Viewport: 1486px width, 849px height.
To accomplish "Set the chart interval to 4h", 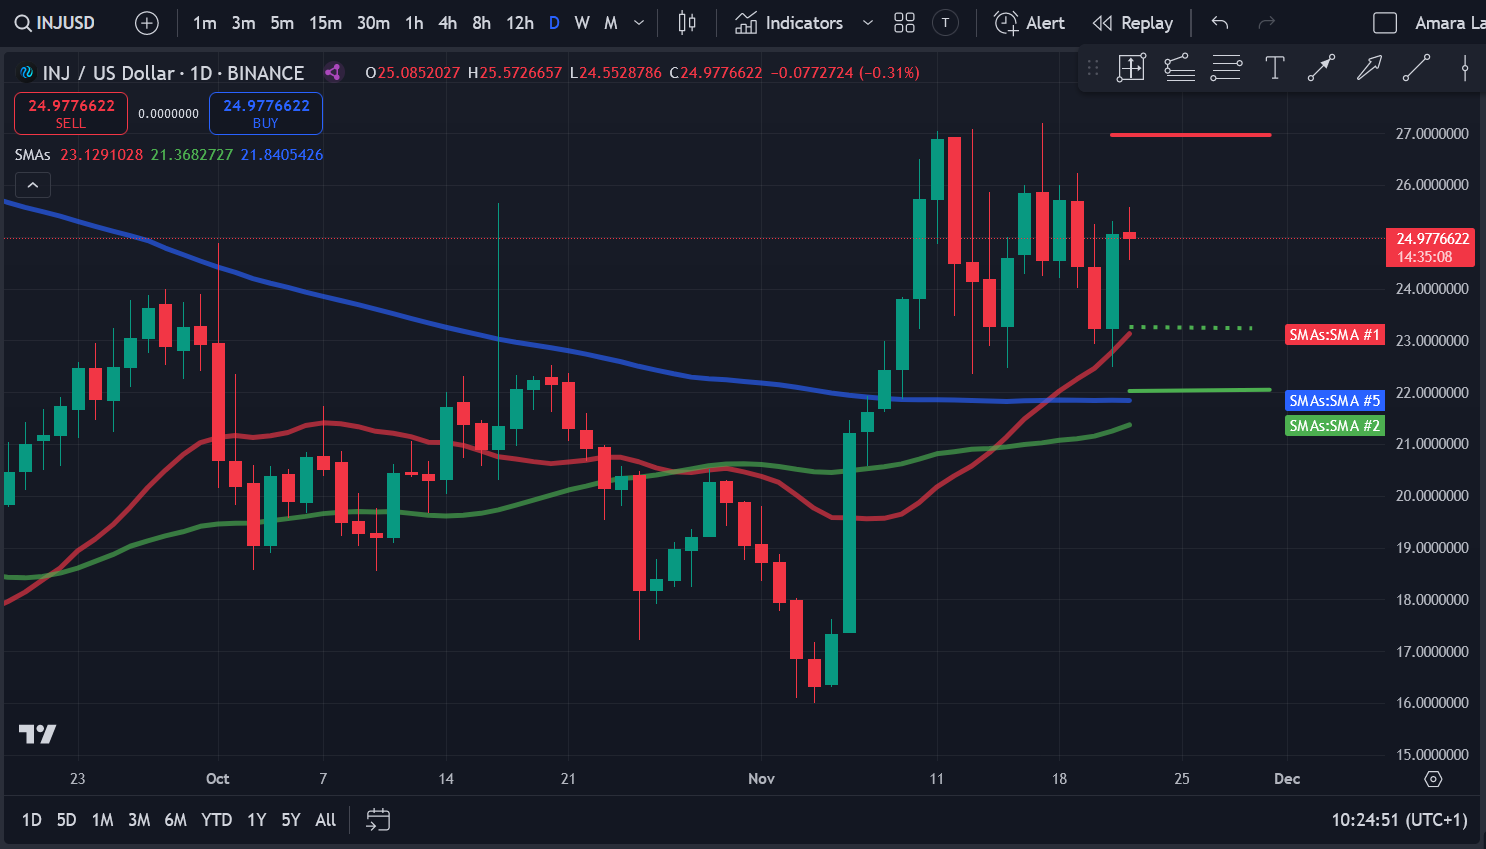I will click(x=448, y=23).
